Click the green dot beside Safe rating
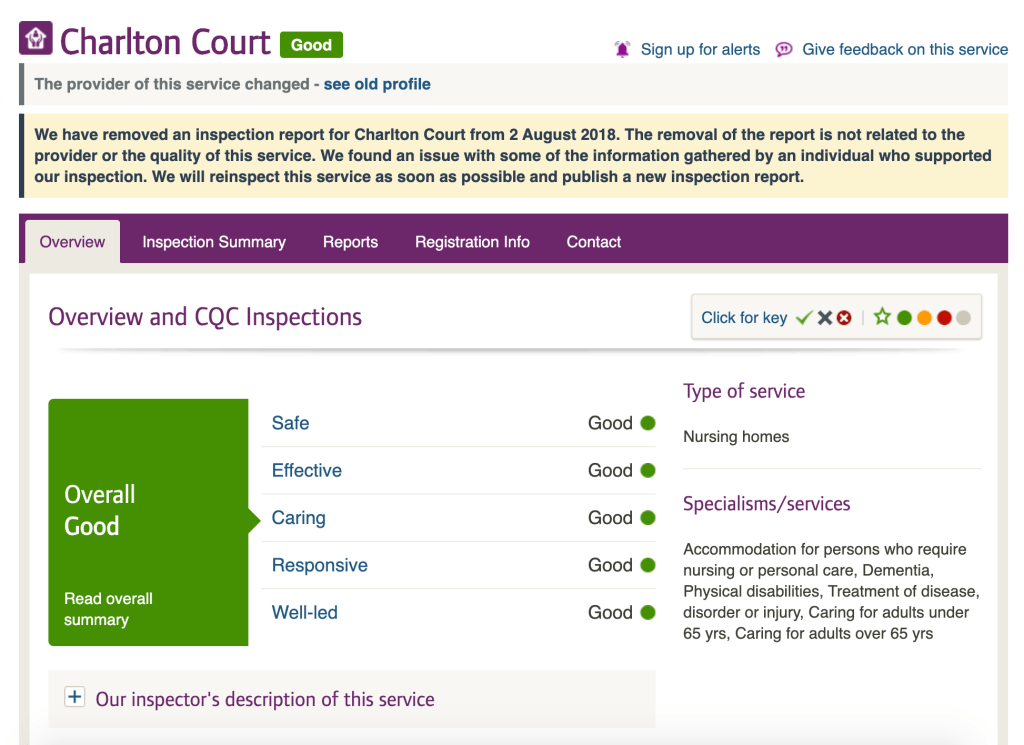This screenshot has width=1024, height=745. pos(648,423)
